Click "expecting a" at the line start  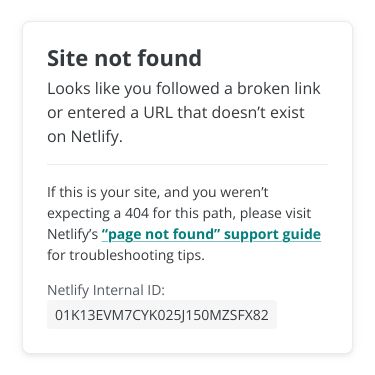[84, 214]
